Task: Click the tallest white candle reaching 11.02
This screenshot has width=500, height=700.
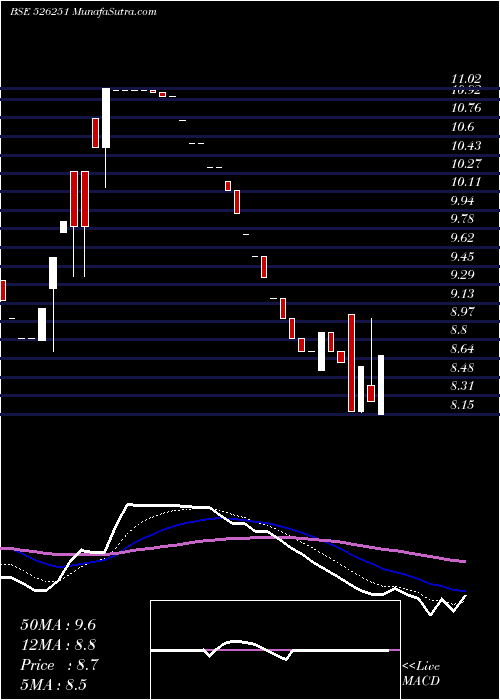Action: [x=106, y=118]
